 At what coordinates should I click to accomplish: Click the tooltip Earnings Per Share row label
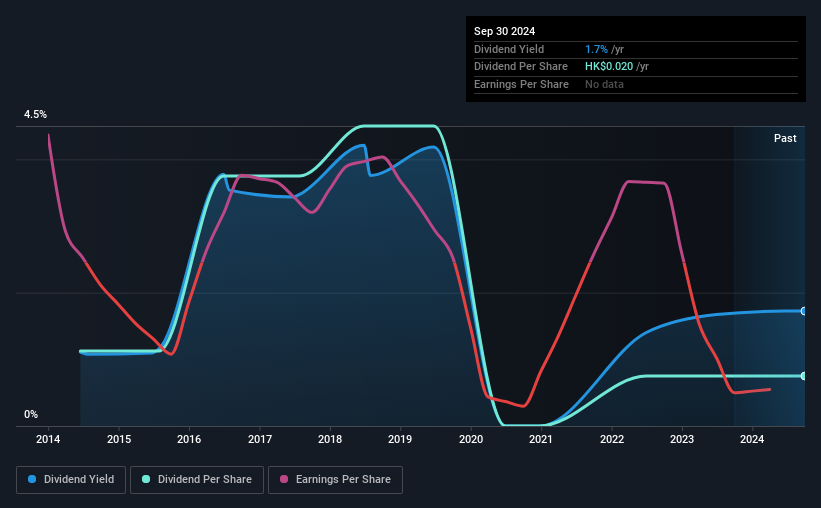pyautogui.click(x=521, y=84)
